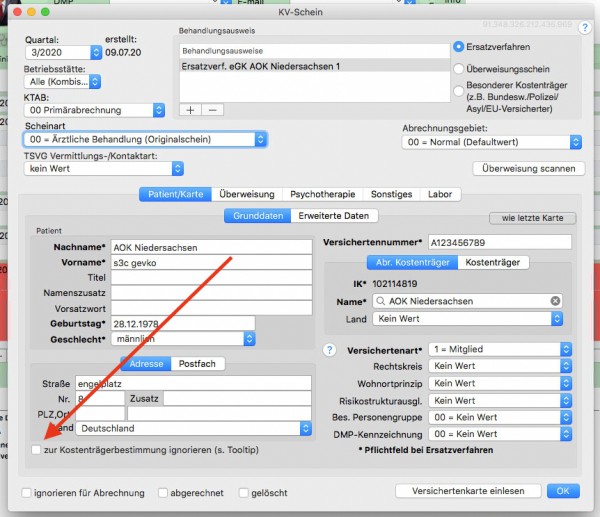Tick 'zur Kostenträgerbestimmung ignorieren' checkbox

pyautogui.click(x=36, y=450)
